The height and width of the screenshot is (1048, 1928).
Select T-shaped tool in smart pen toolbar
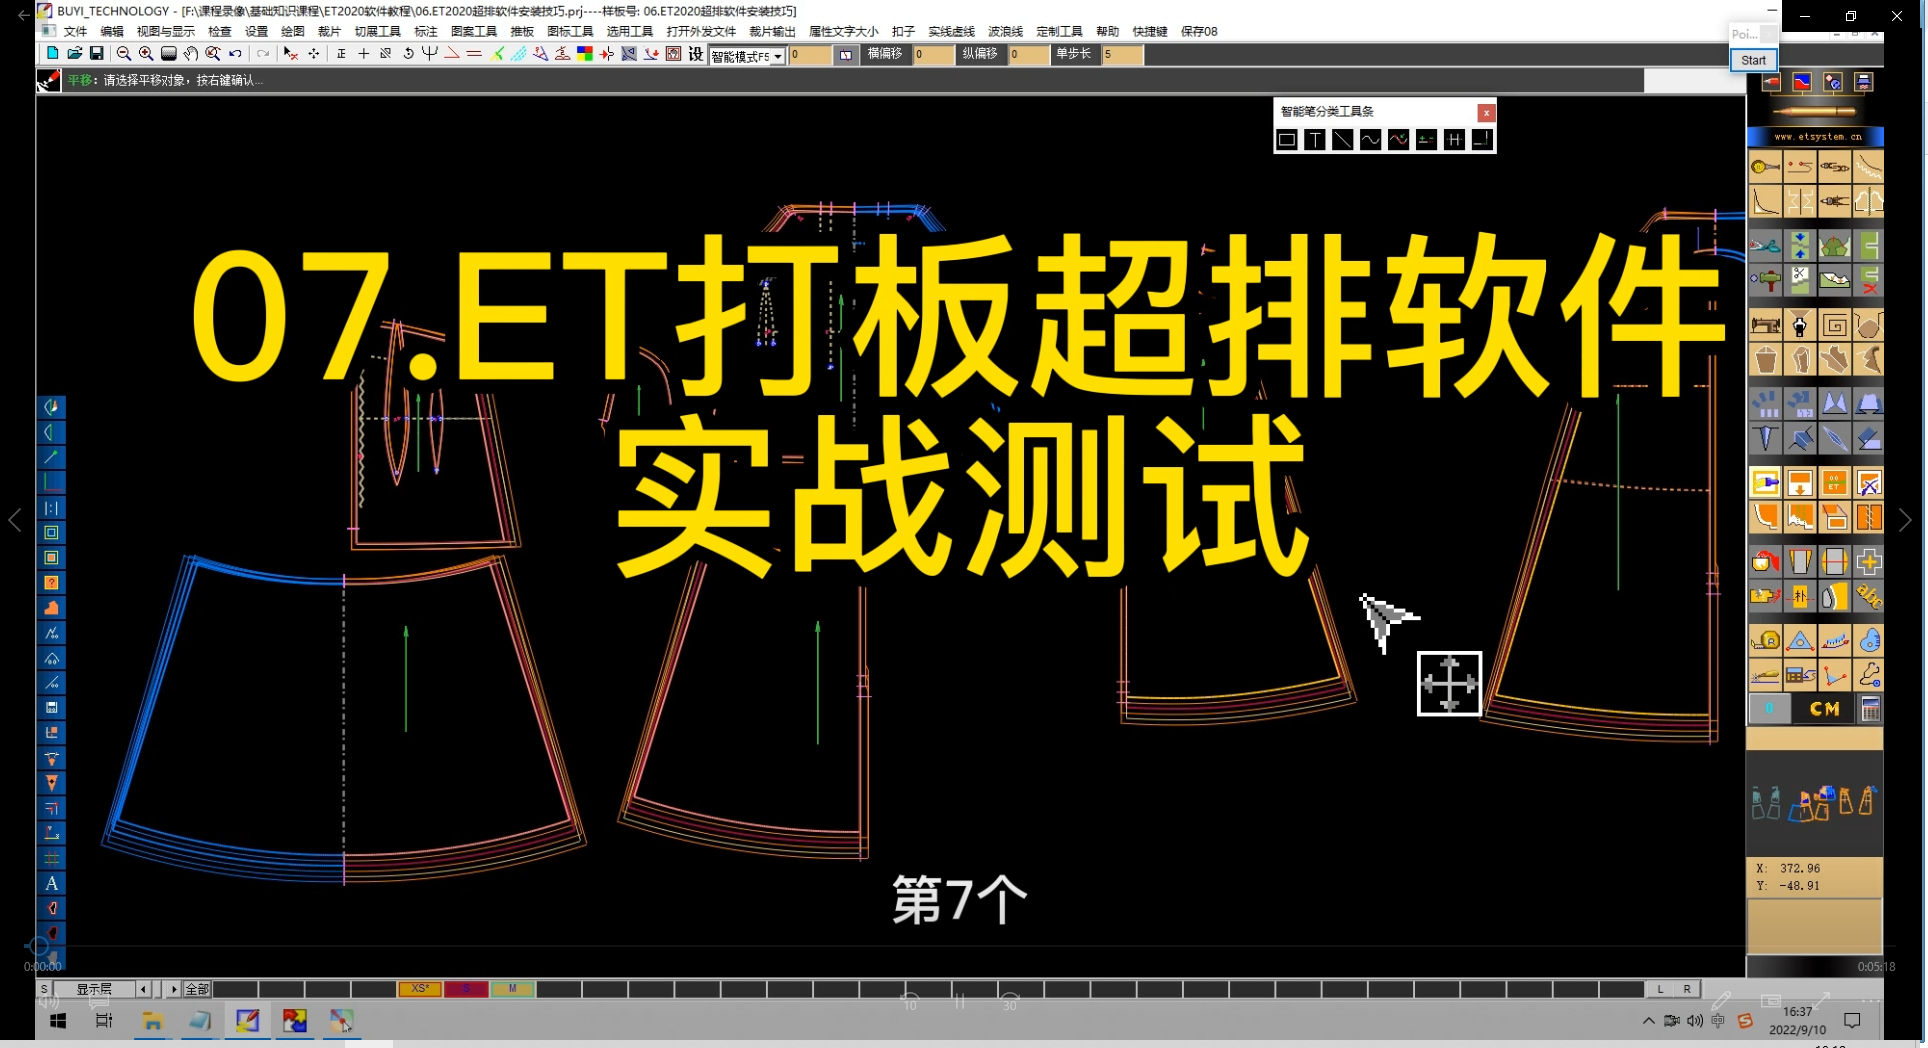[1315, 140]
